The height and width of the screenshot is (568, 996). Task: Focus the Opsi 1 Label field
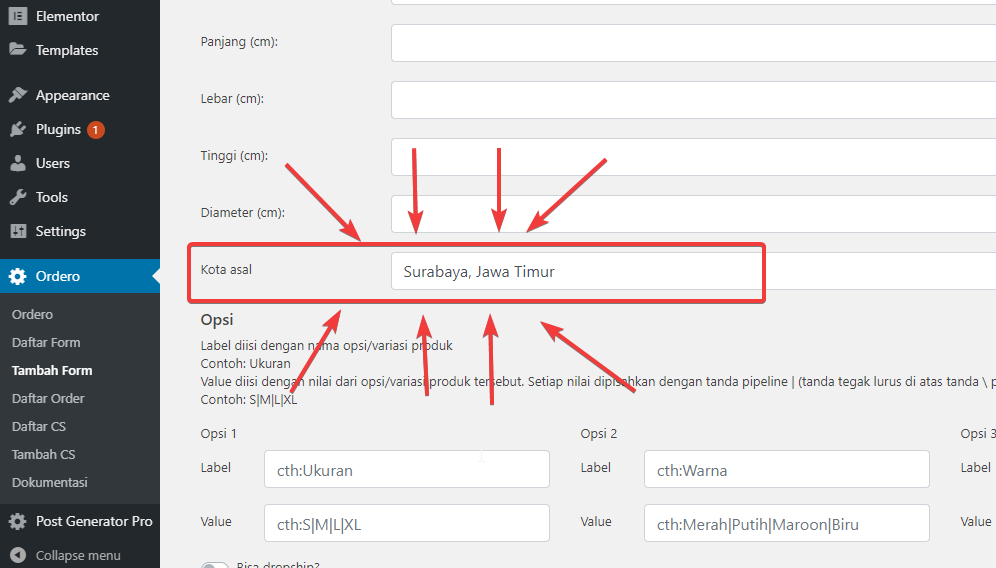(406, 469)
